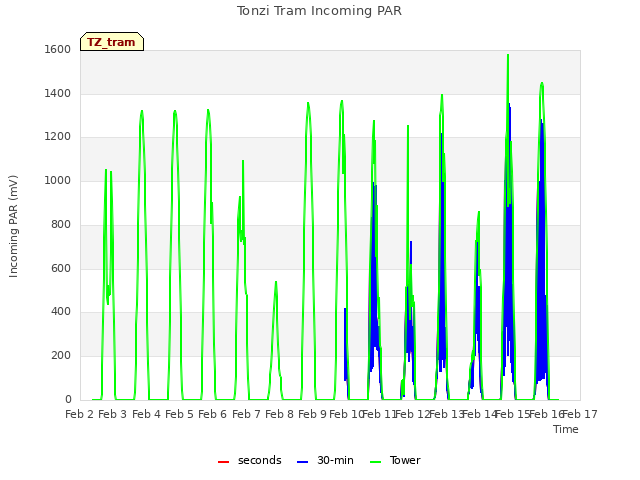This screenshot has width=640, height=480.
Task: Click the 1000 y-axis tick label
Action: click(x=58, y=180)
